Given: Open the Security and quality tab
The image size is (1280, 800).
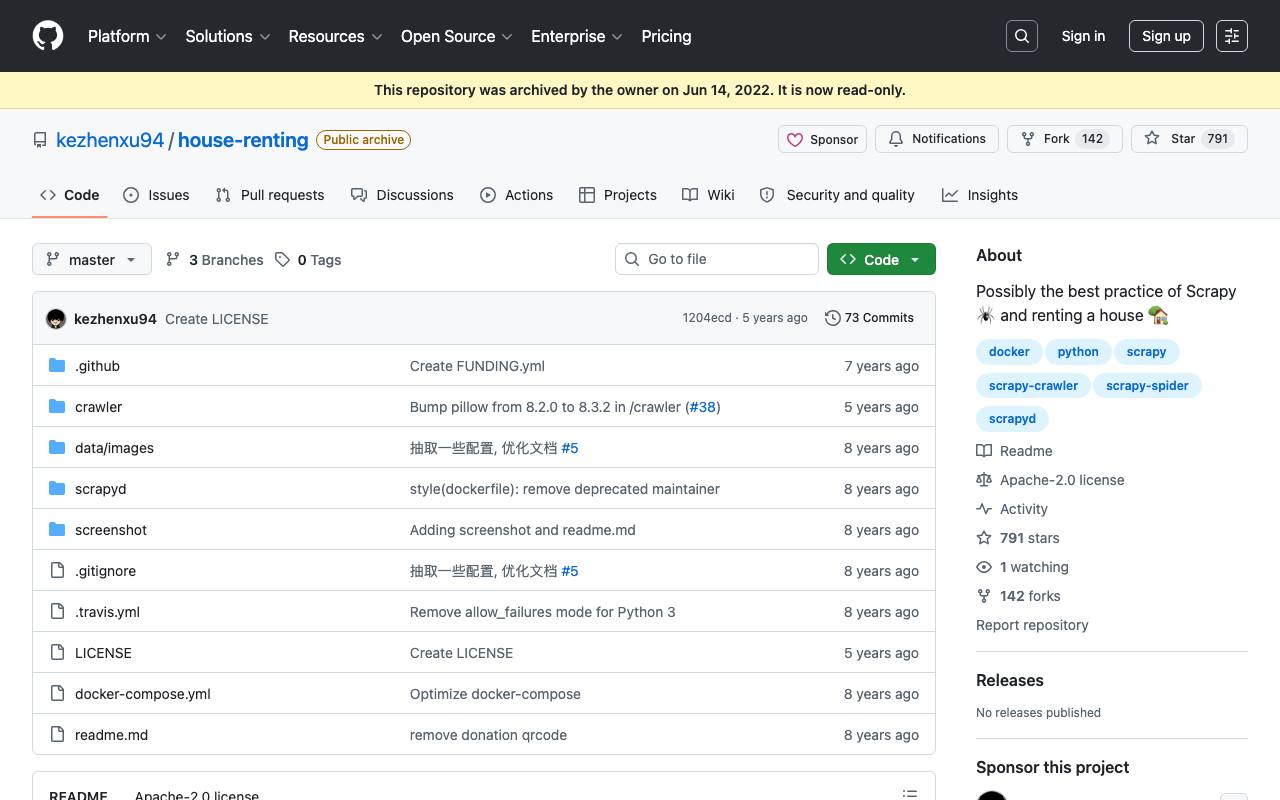Looking at the screenshot, I should tap(837, 195).
